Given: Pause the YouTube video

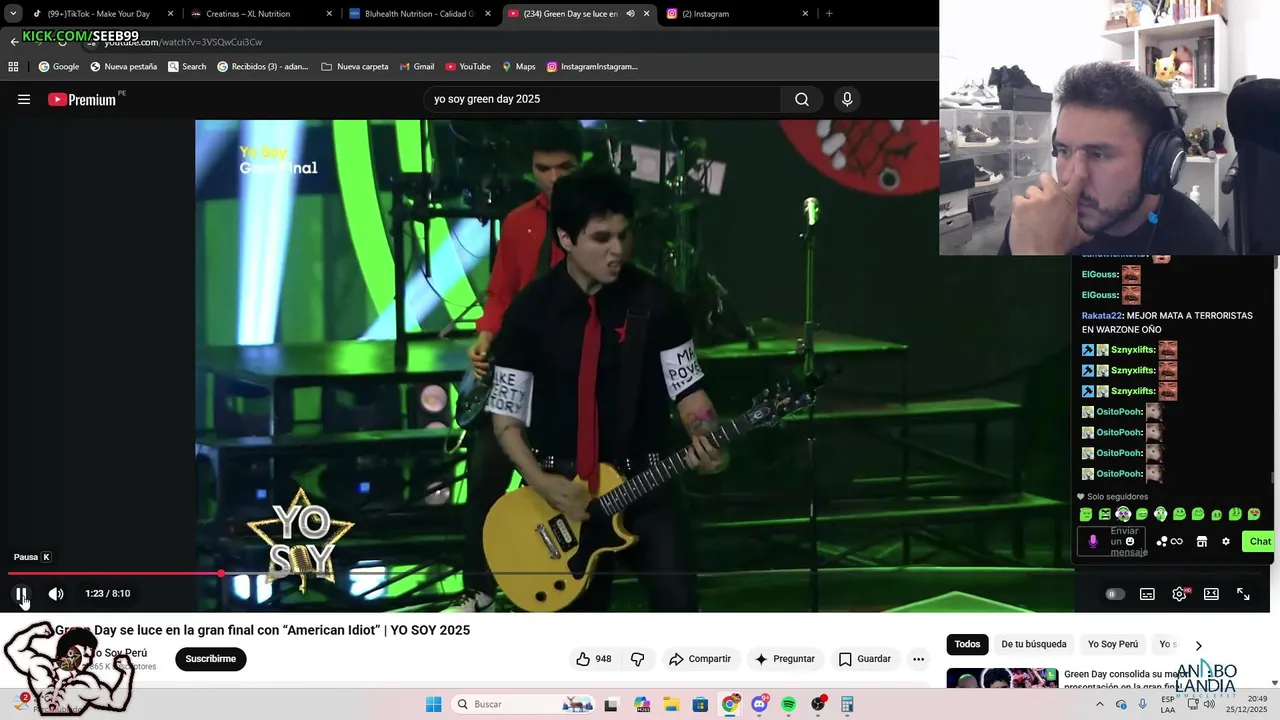Looking at the screenshot, I should click(x=21, y=594).
